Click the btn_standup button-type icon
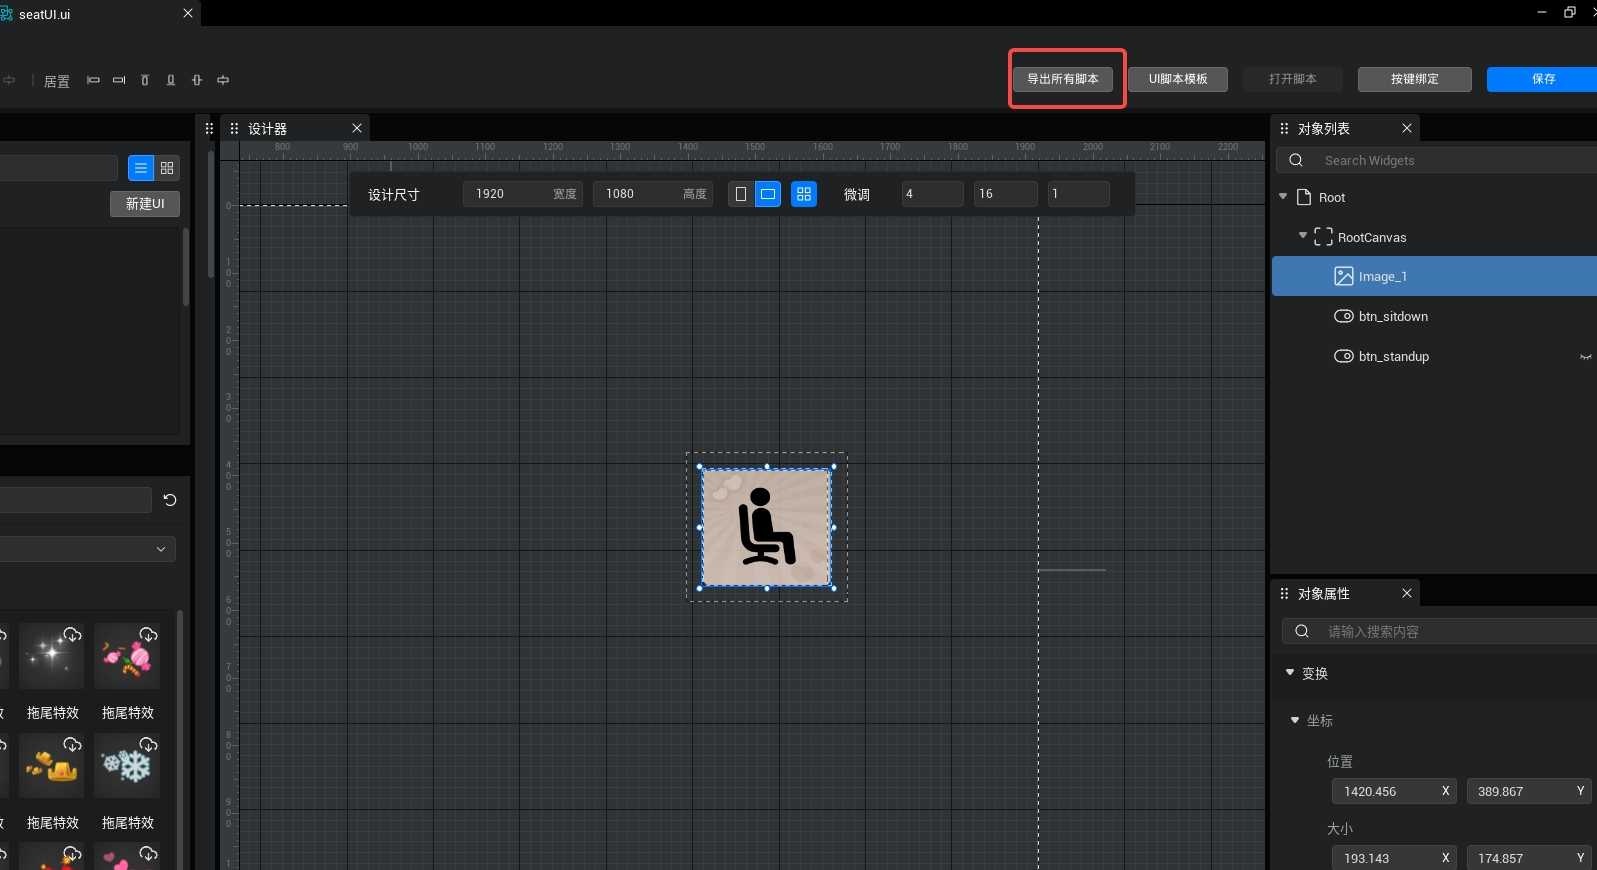The height and width of the screenshot is (870, 1597). [1344, 356]
